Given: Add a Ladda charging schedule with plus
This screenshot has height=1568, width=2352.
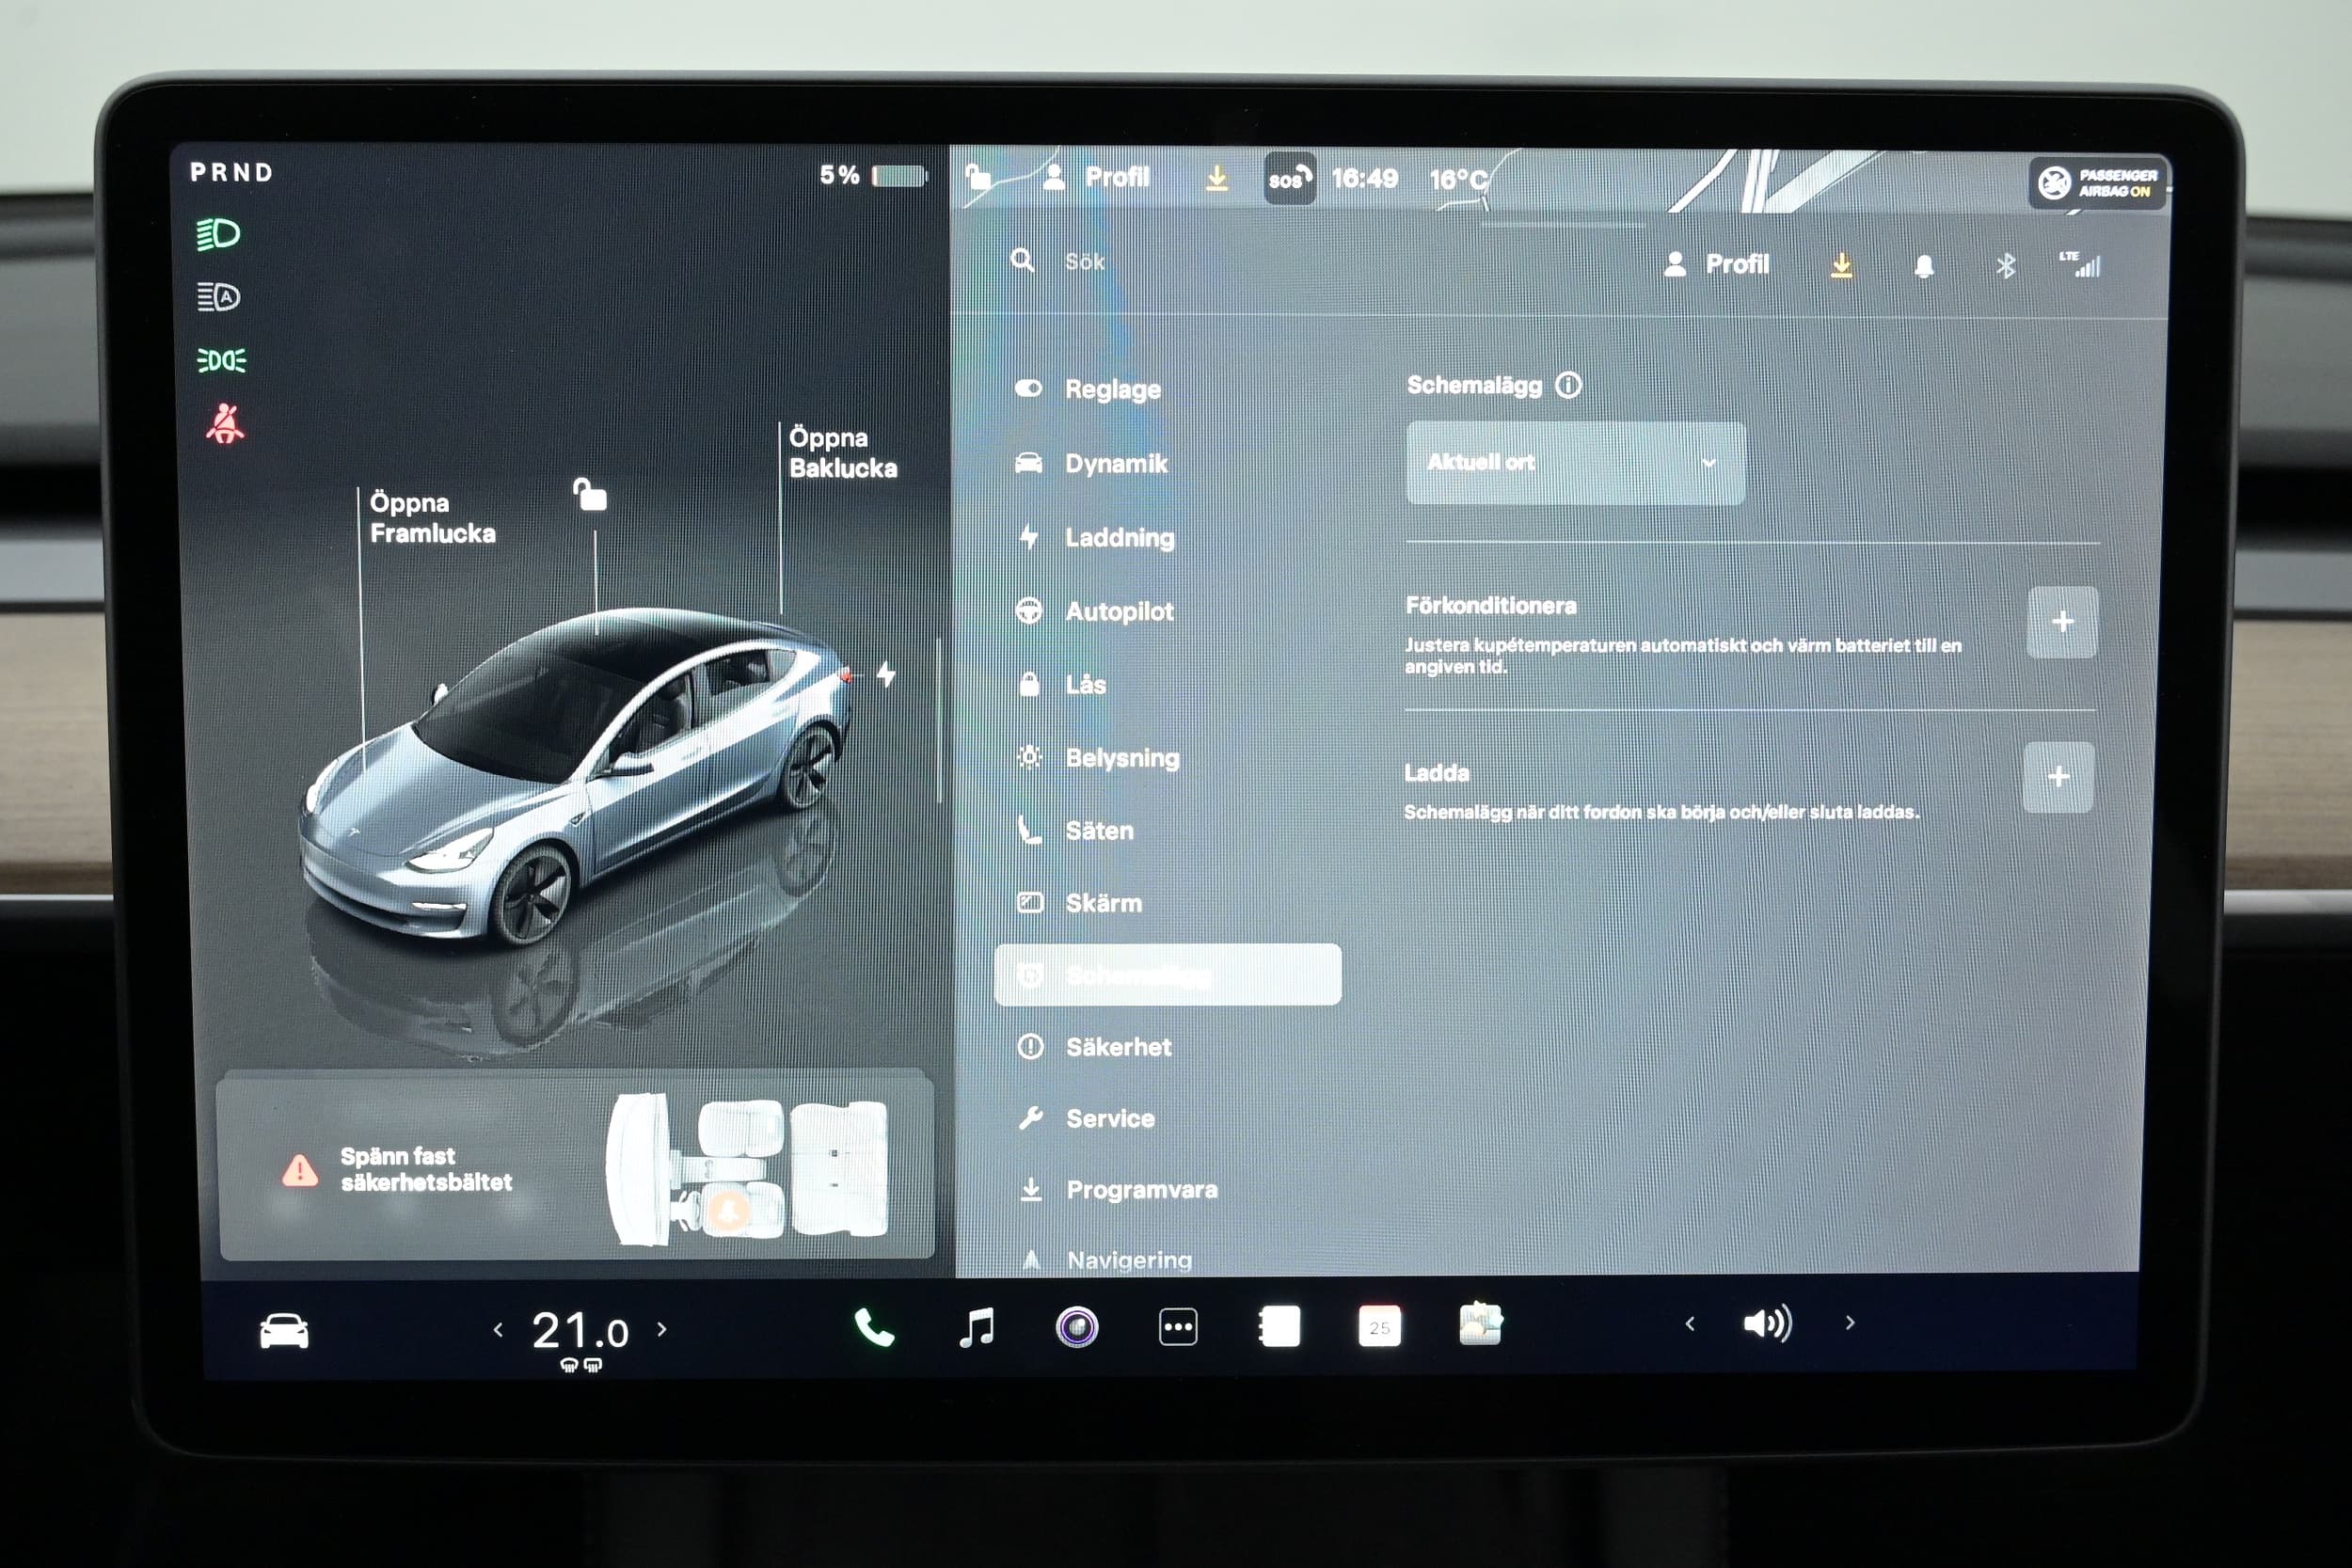Looking at the screenshot, I should pos(2058,776).
